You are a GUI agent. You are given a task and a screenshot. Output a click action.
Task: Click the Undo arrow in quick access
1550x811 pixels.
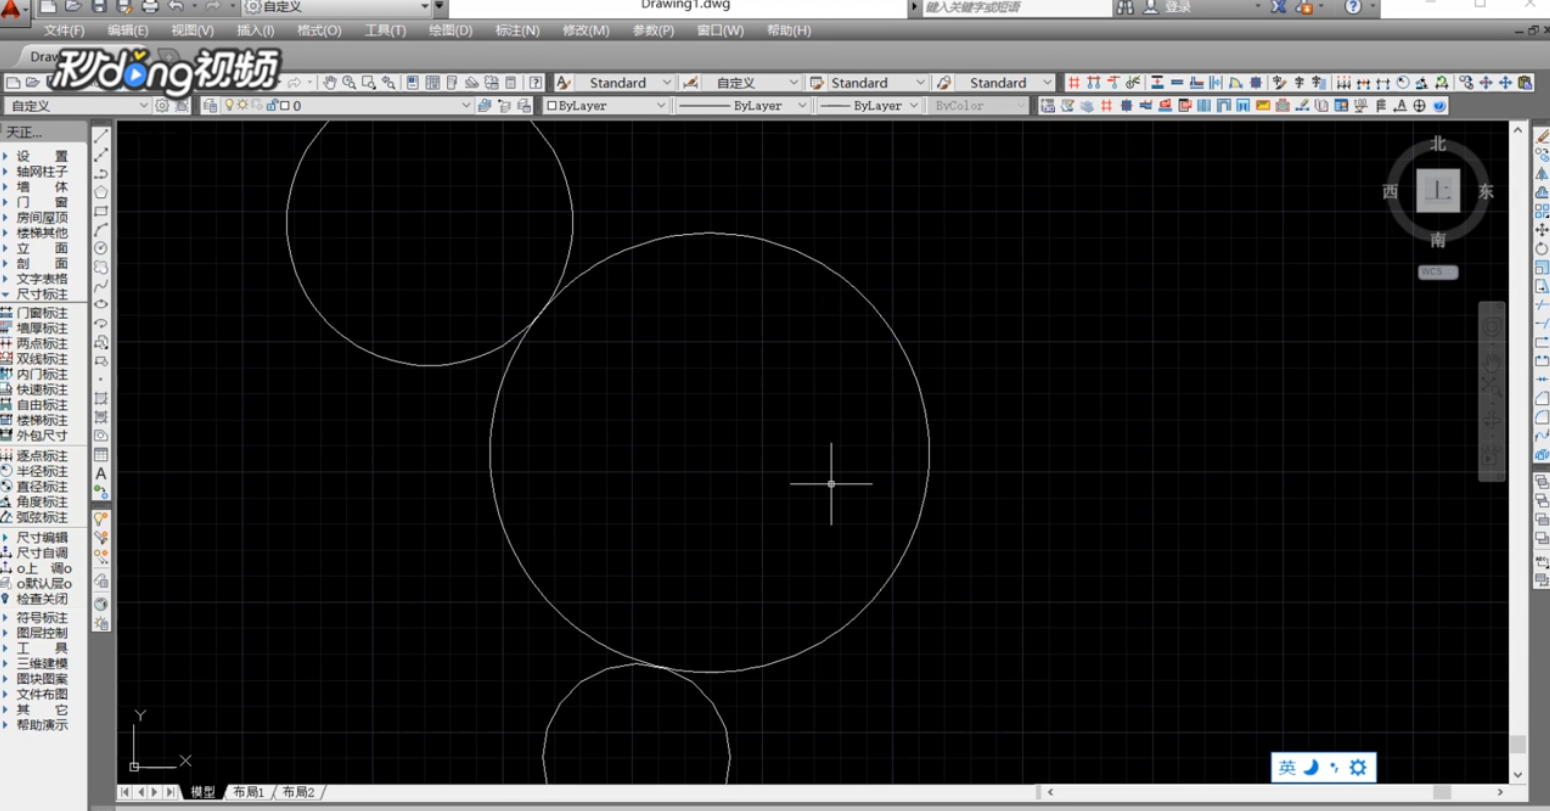(176, 6)
